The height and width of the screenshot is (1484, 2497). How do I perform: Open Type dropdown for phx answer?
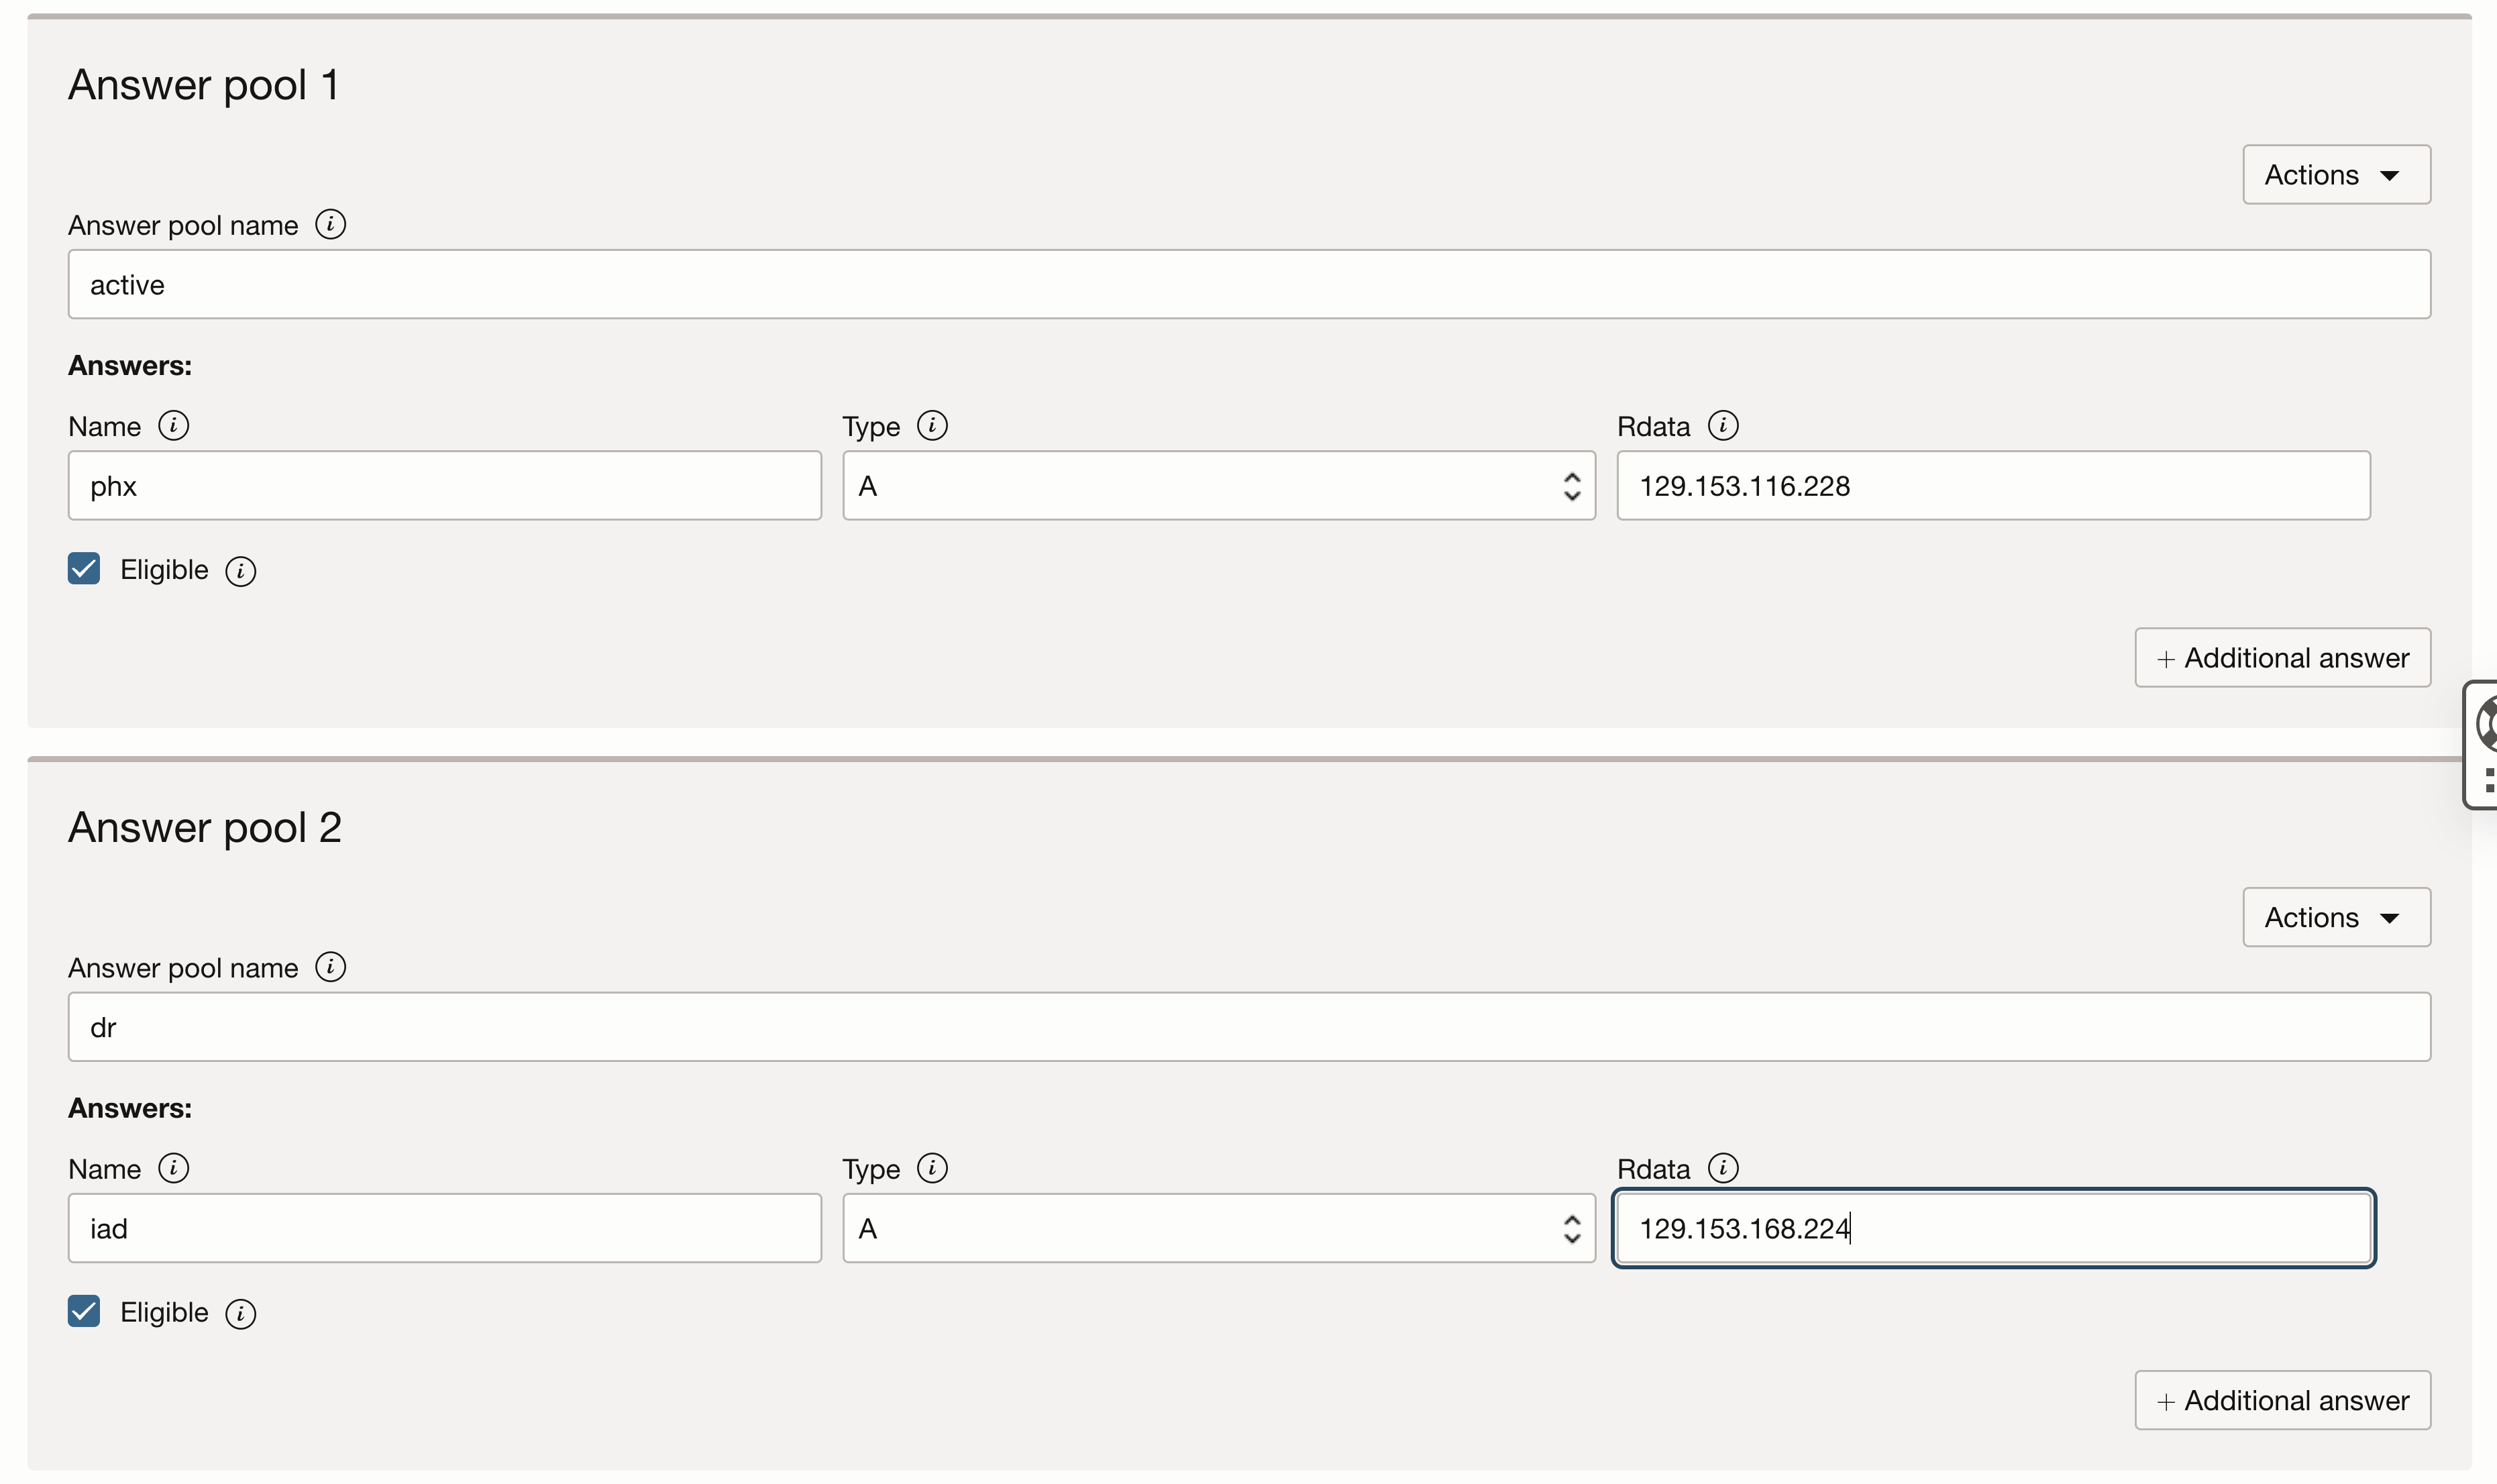tap(1218, 485)
